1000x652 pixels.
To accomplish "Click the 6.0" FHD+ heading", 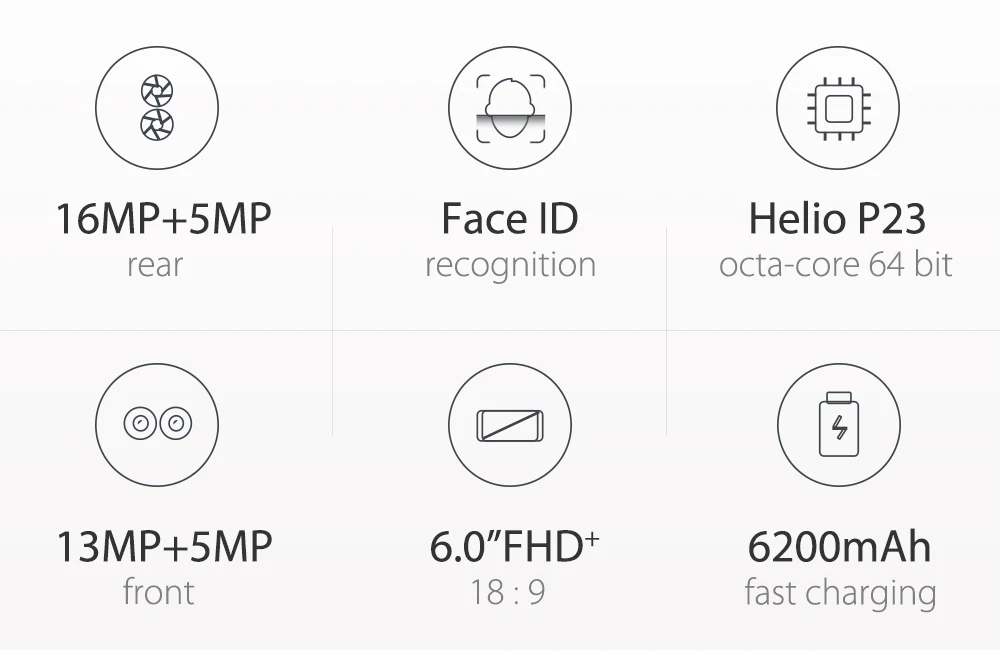I will 514,547.
